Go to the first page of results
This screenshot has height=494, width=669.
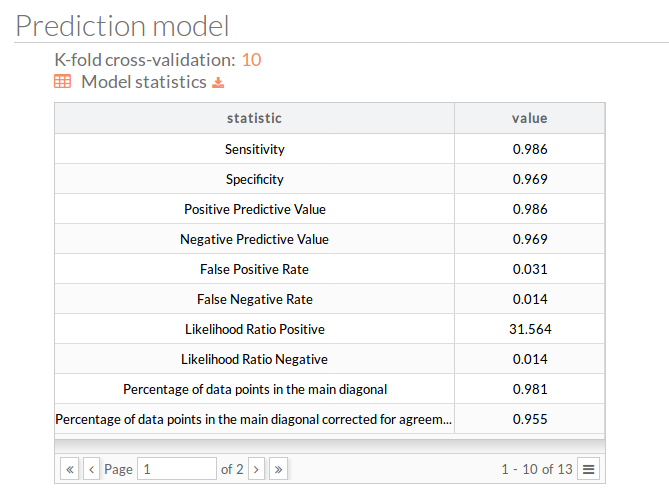[x=70, y=469]
